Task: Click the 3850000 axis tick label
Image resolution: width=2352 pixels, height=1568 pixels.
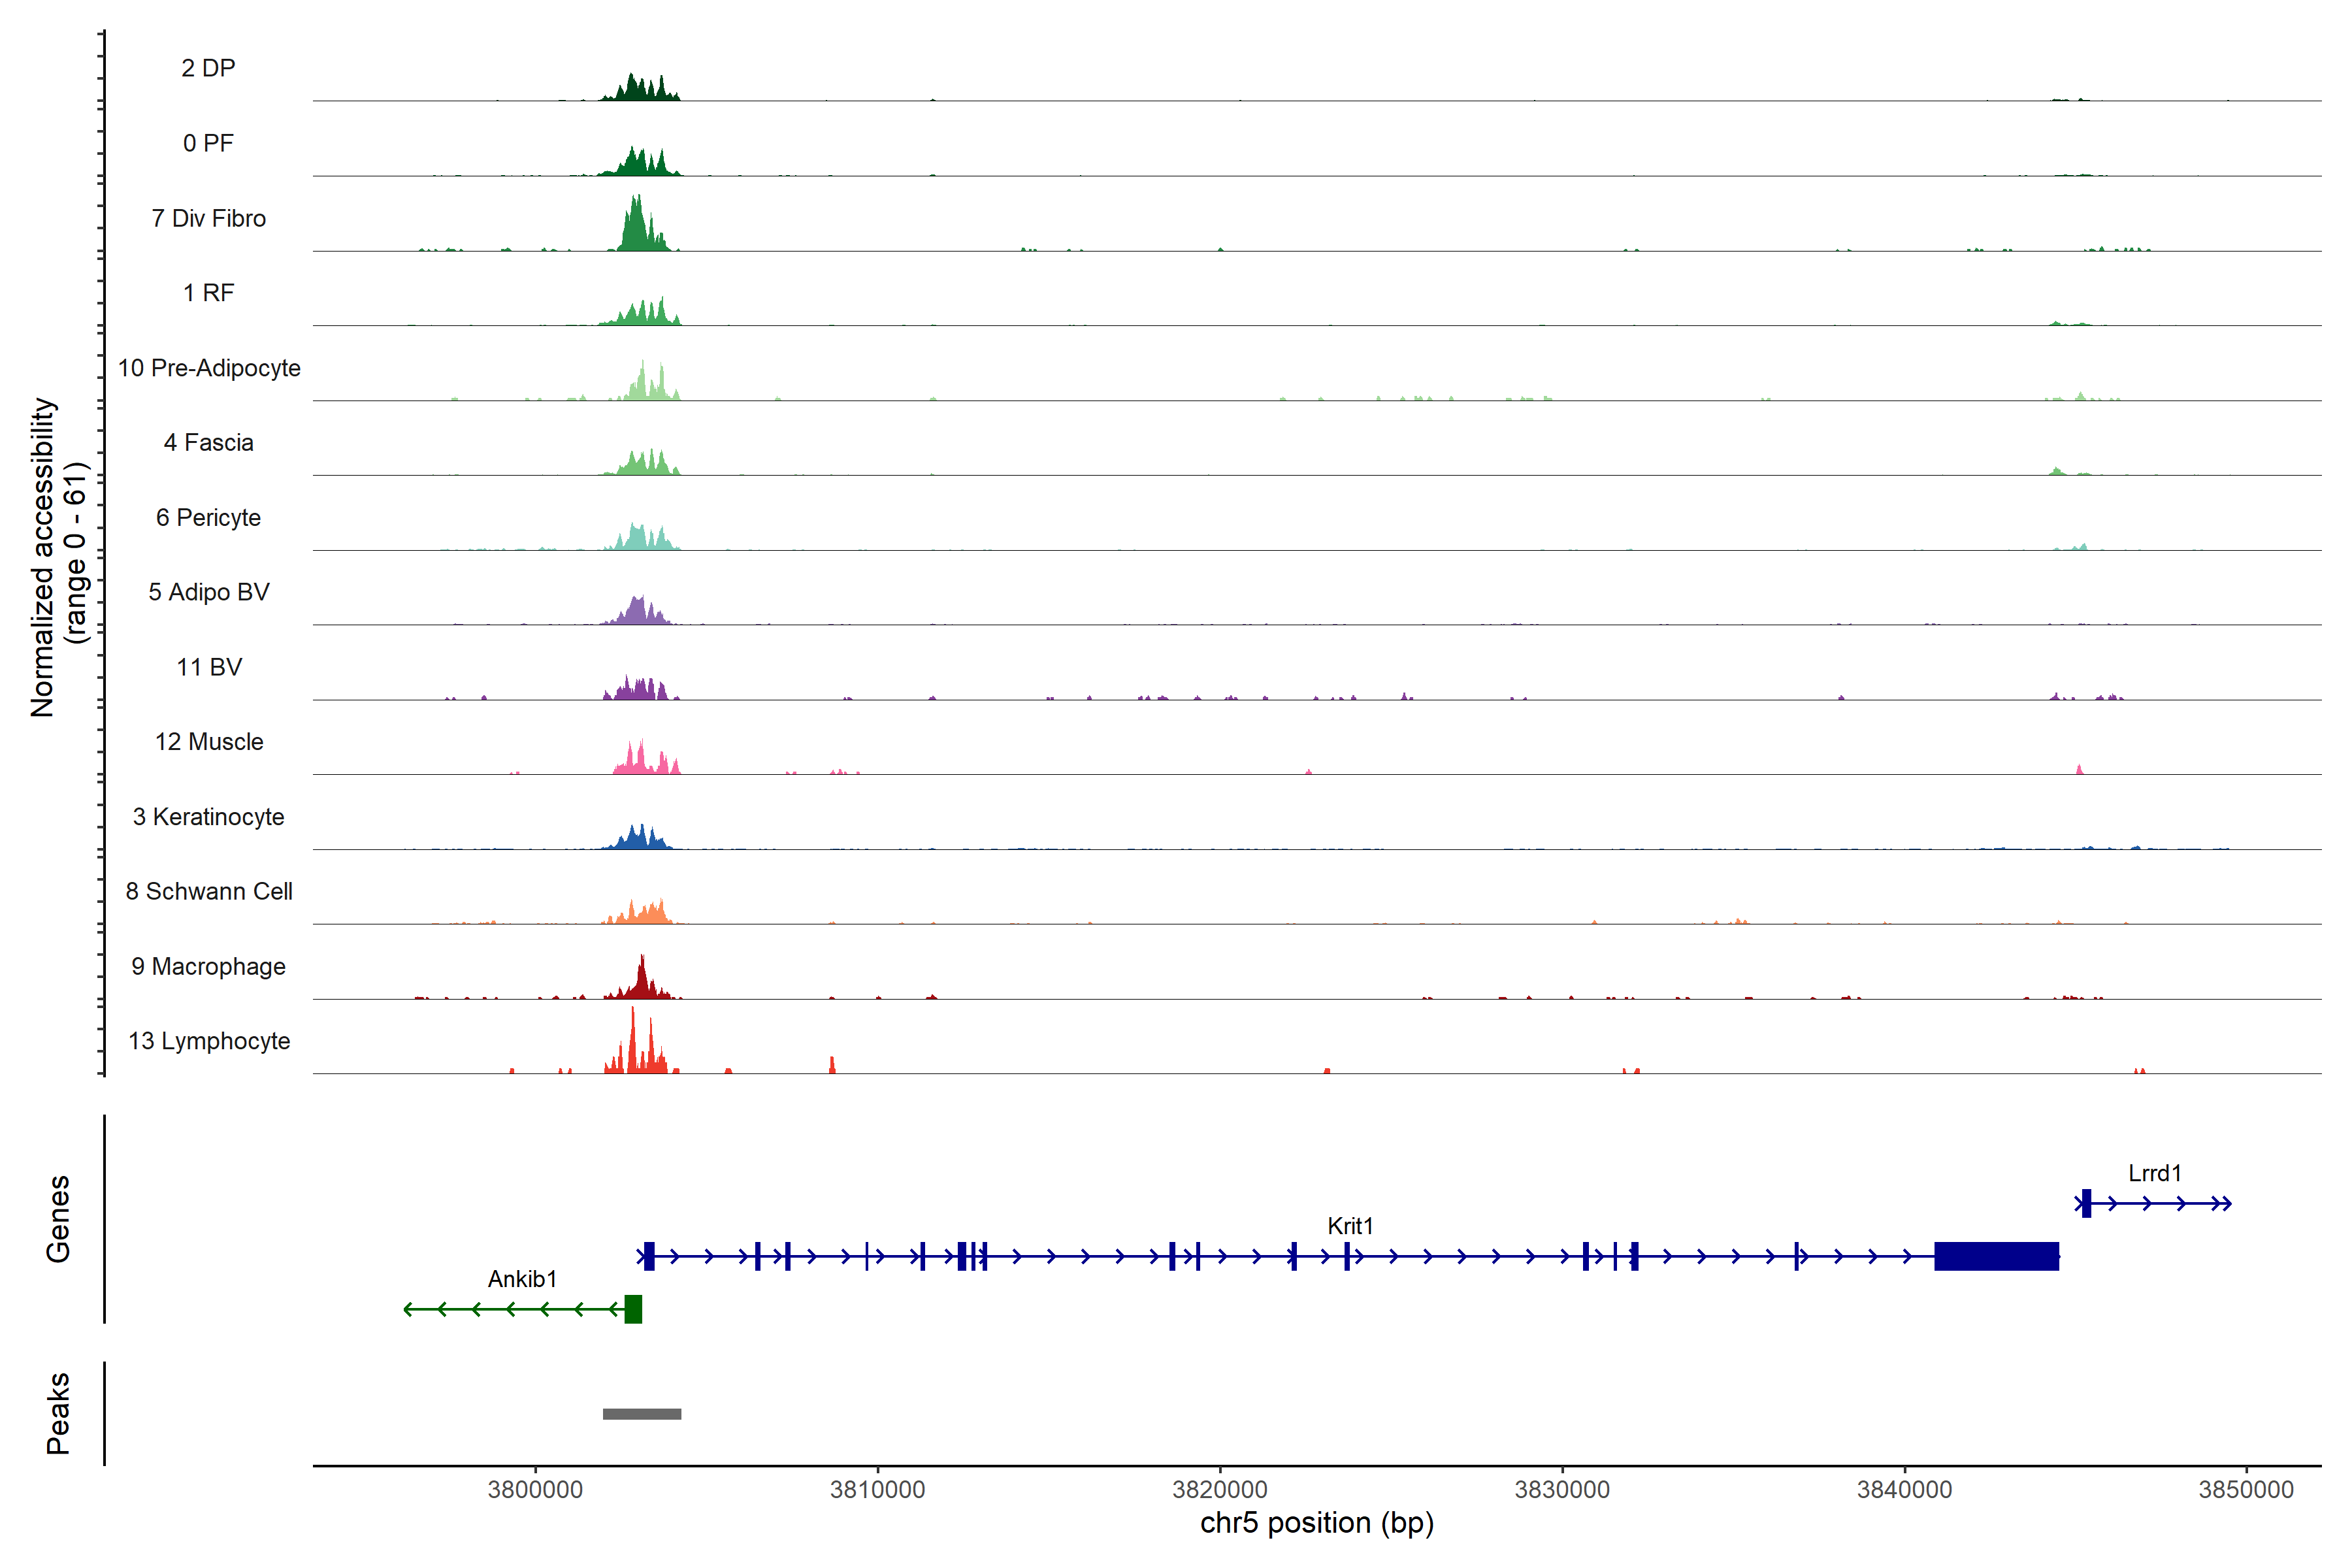Action: click(2245, 1489)
